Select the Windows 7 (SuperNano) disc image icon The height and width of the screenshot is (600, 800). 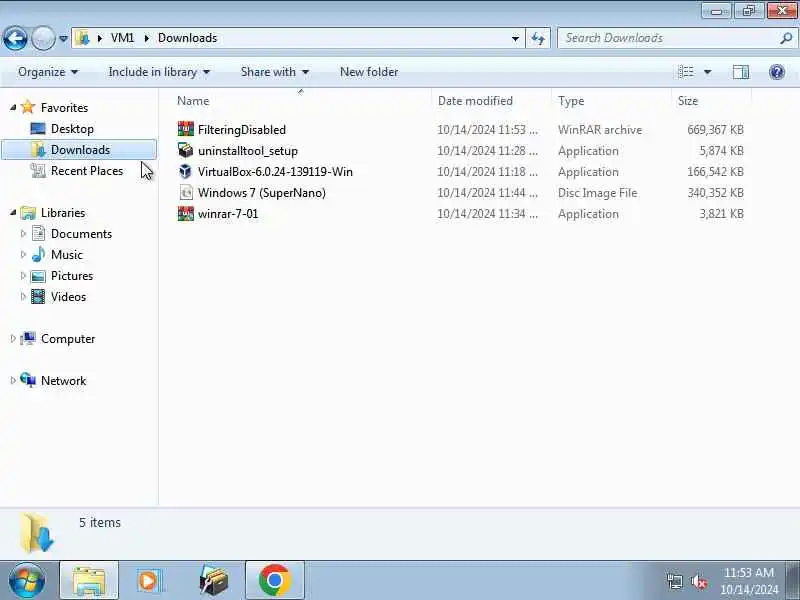tap(186, 192)
